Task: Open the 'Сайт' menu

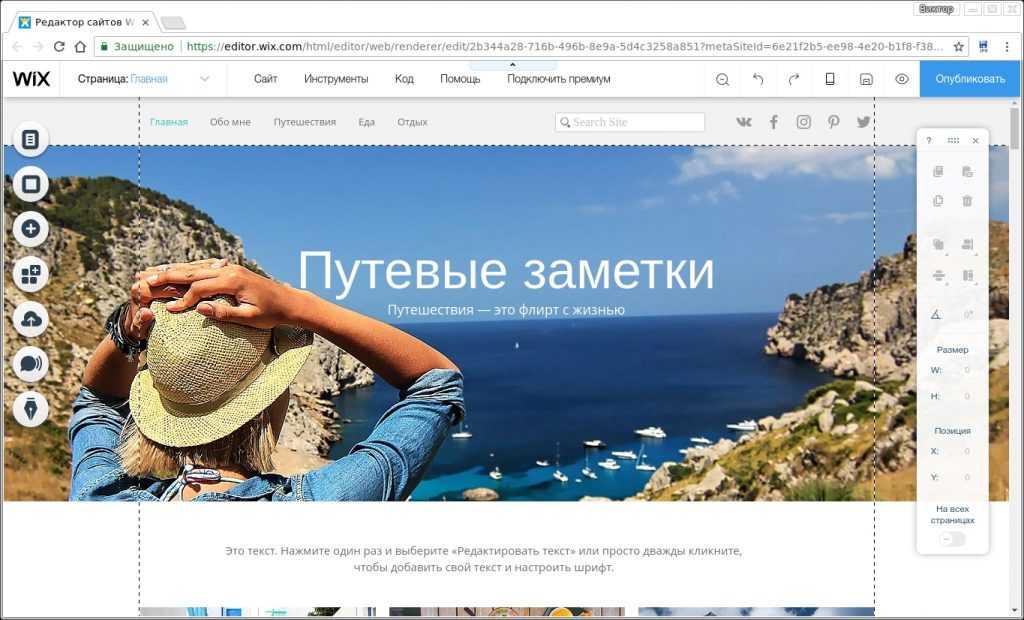Action: tap(265, 79)
